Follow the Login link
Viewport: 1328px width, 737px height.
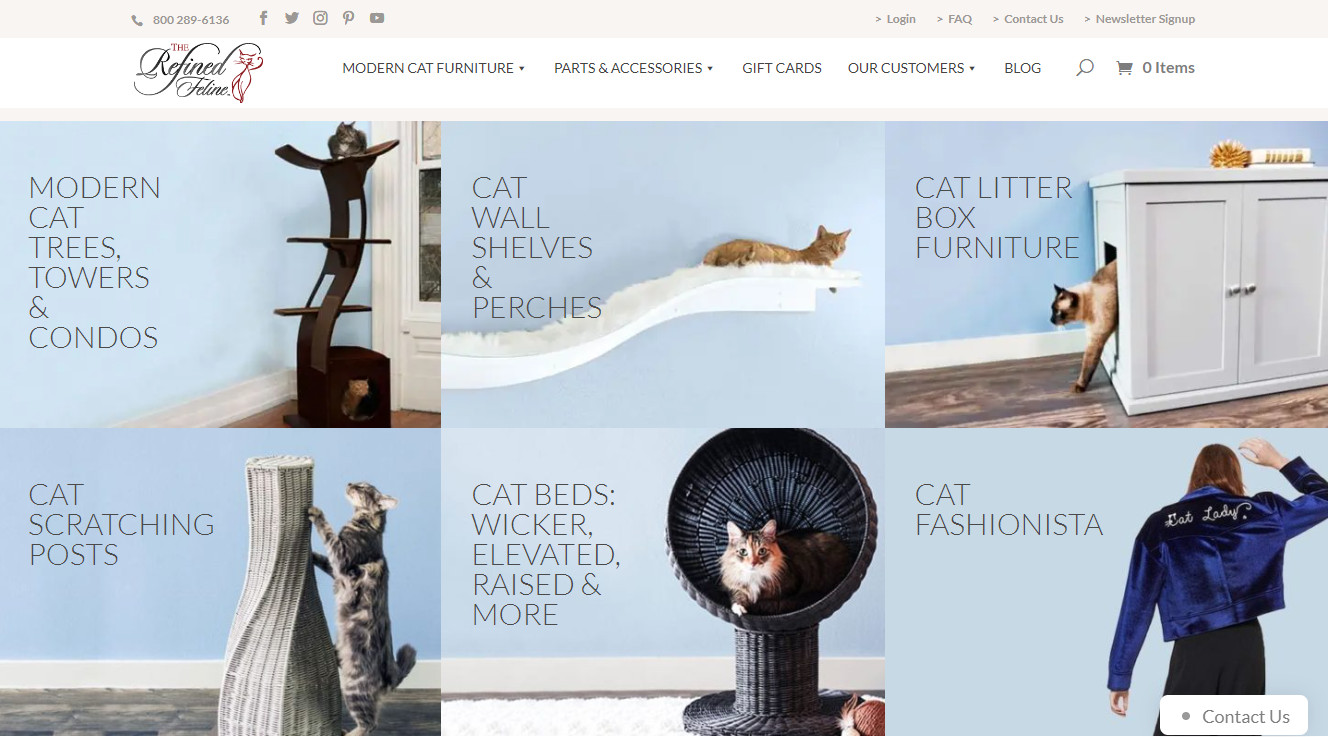895,19
